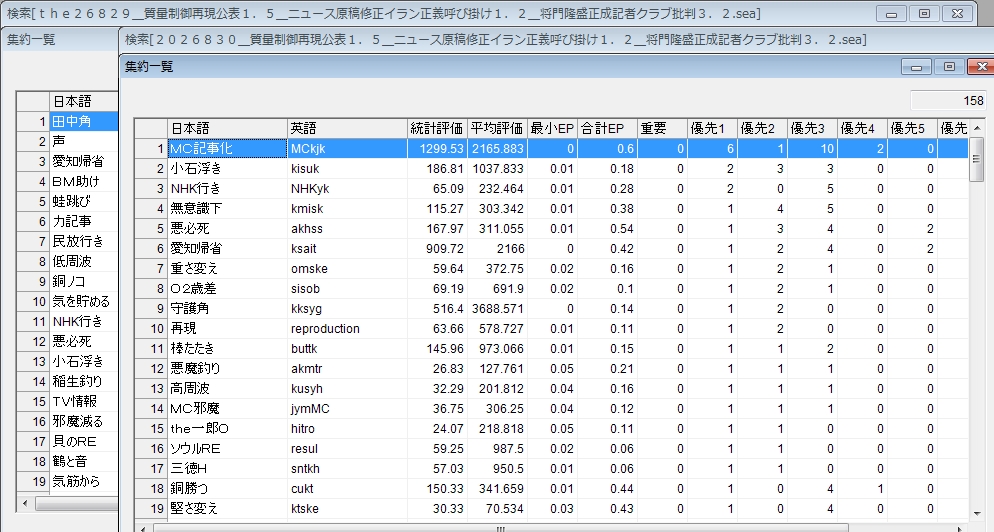Sort by 最小EP column header
Image resolution: width=994 pixels, height=532 pixels.
pos(552,128)
